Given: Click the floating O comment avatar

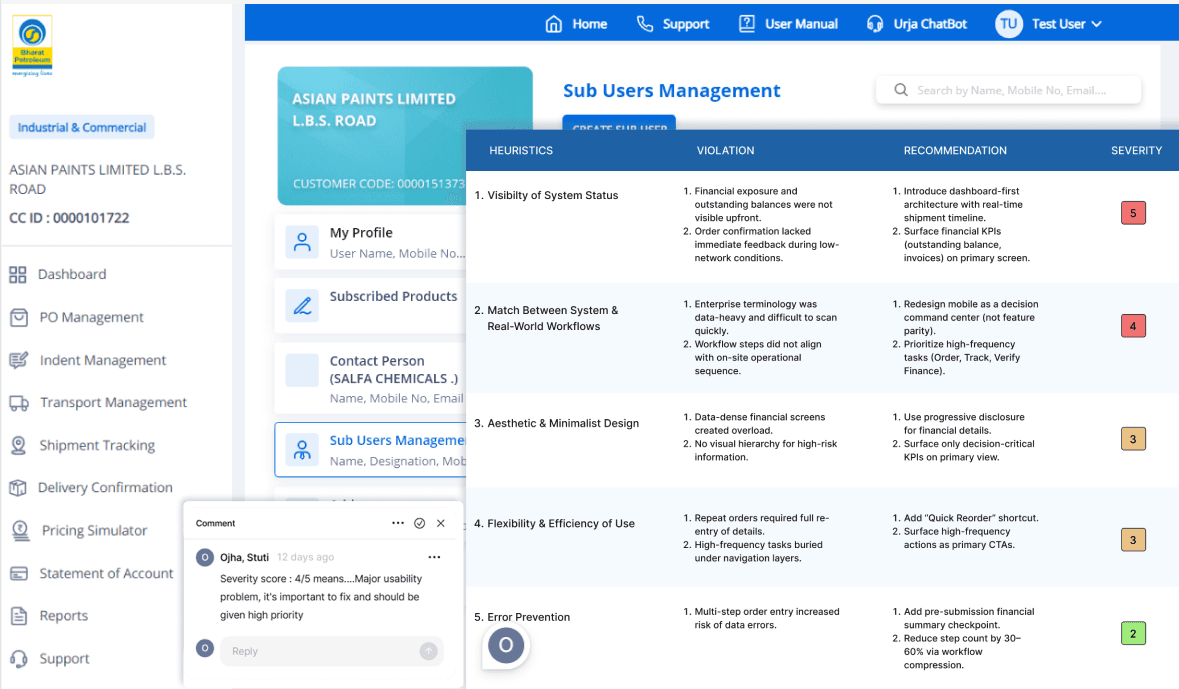Looking at the screenshot, I should pos(506,645).
